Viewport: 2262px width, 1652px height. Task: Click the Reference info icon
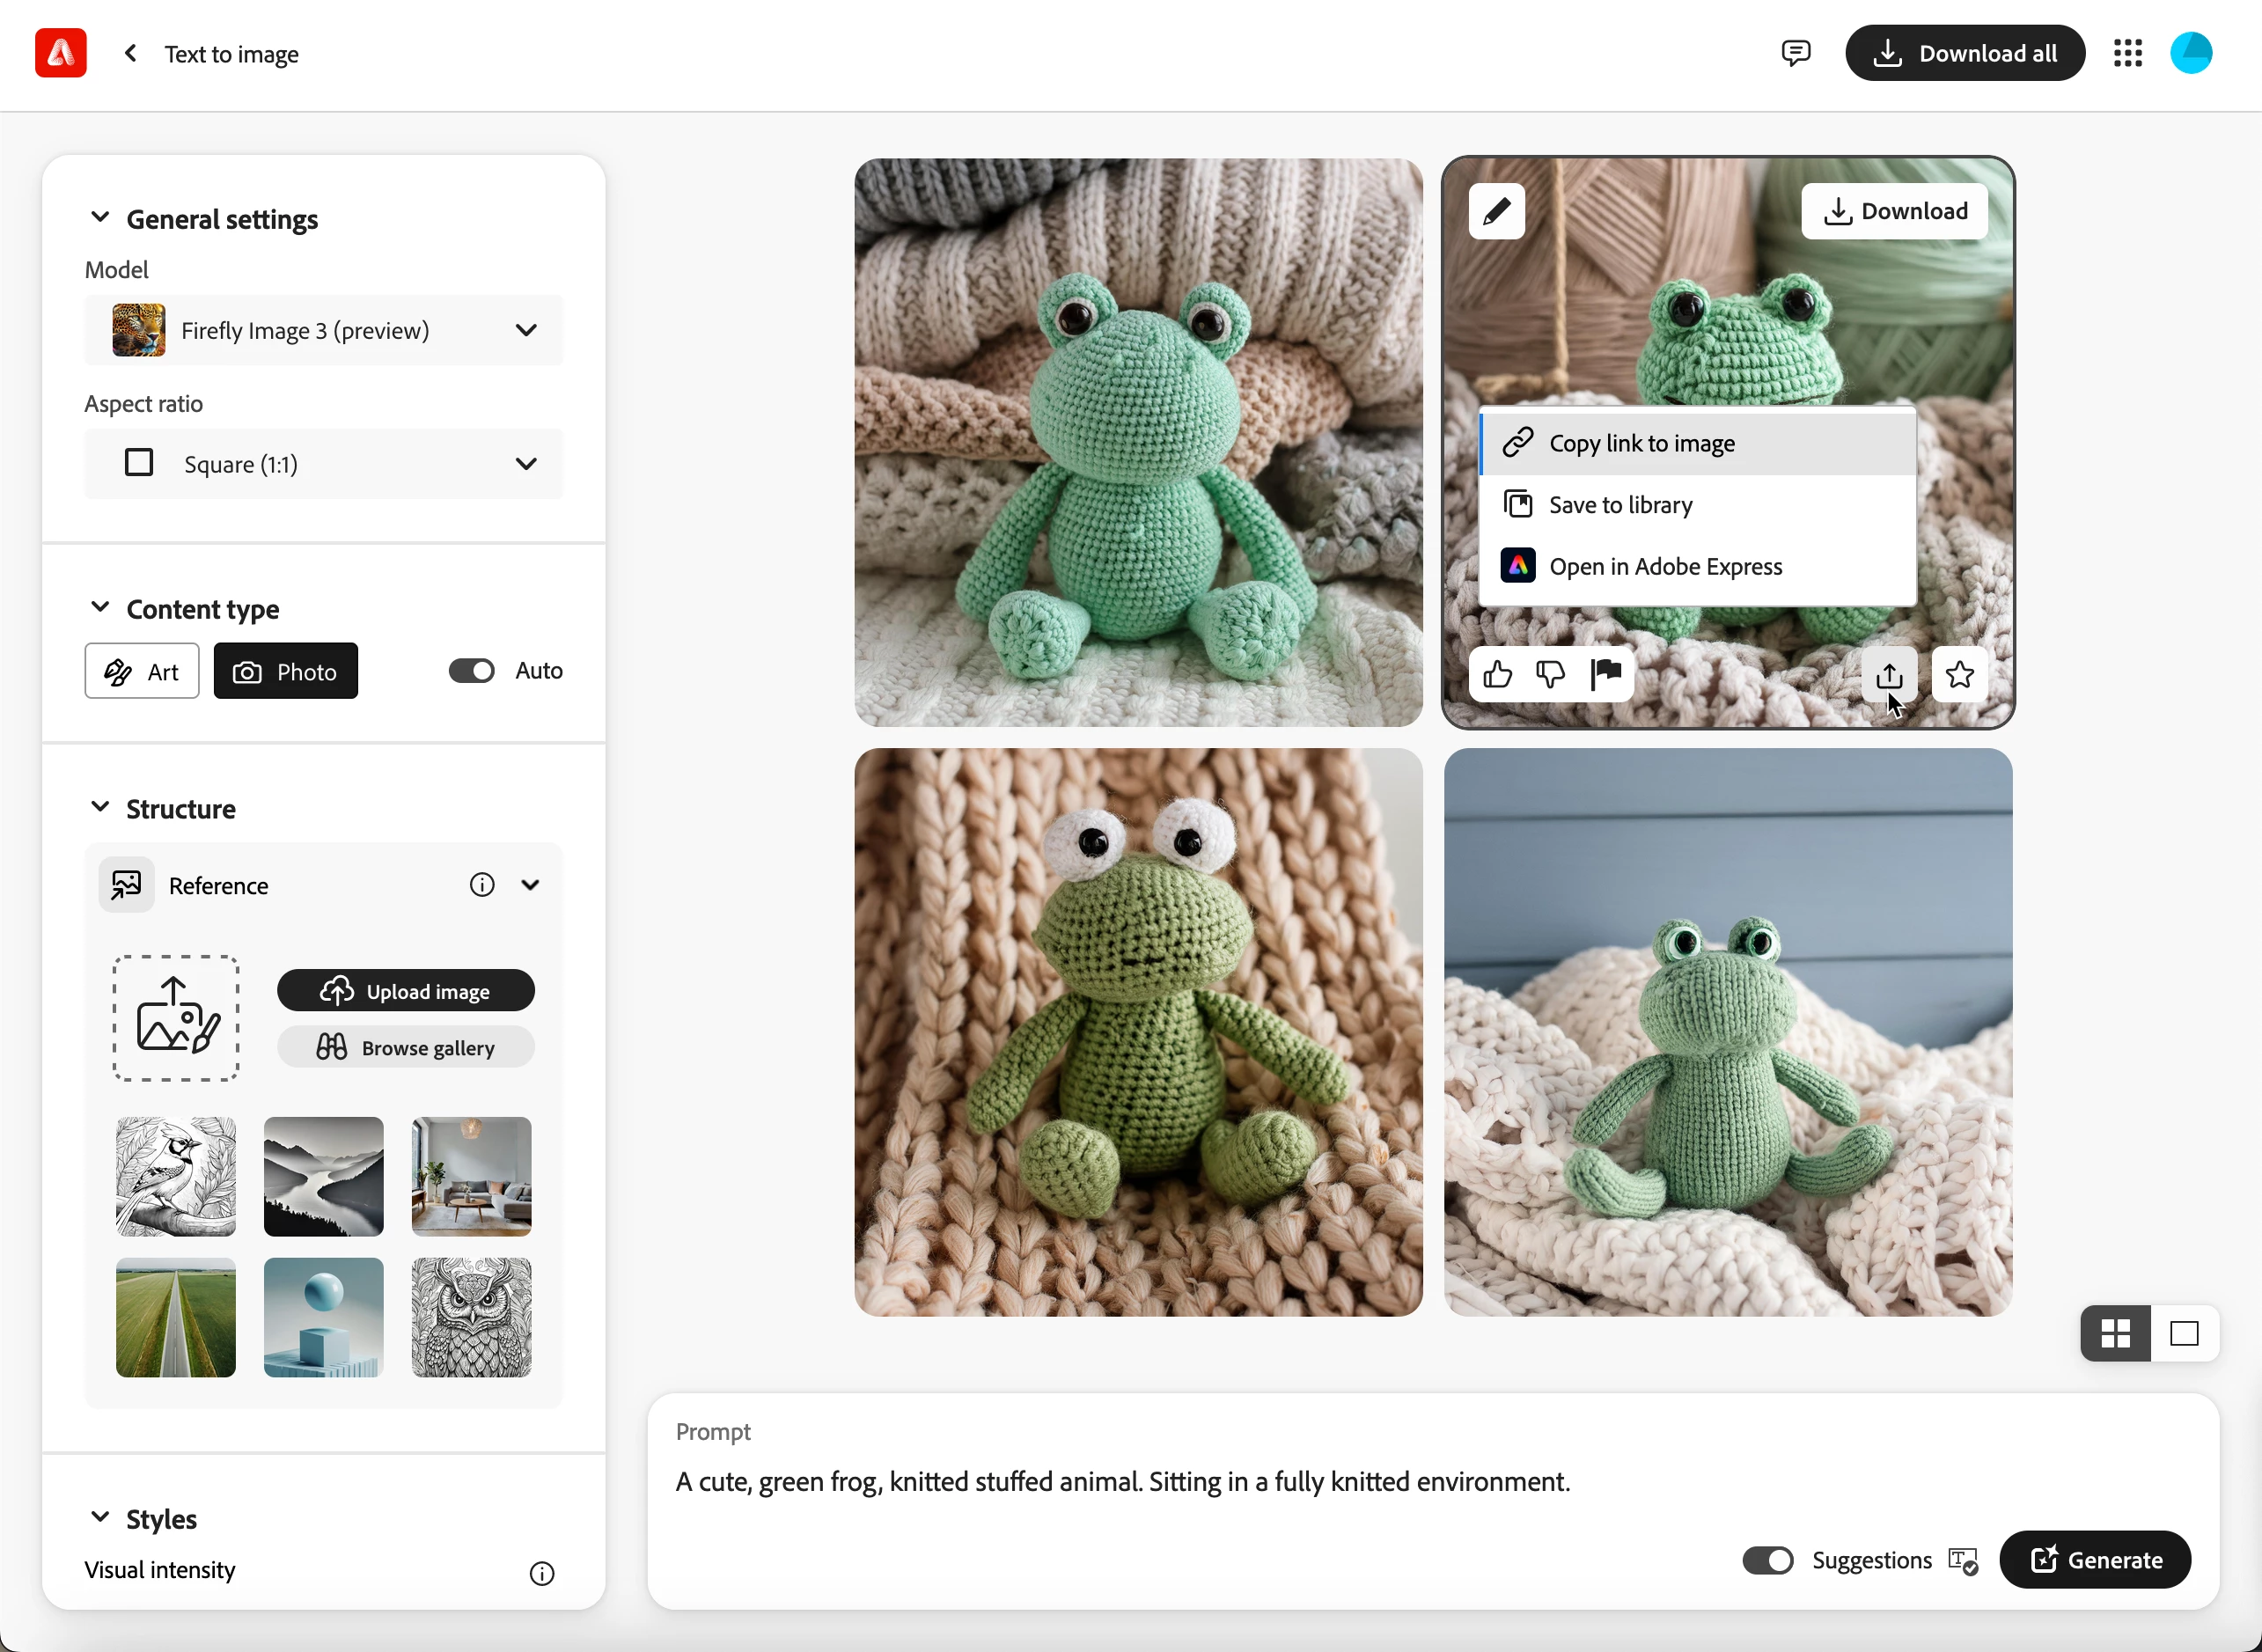(482, 885)
